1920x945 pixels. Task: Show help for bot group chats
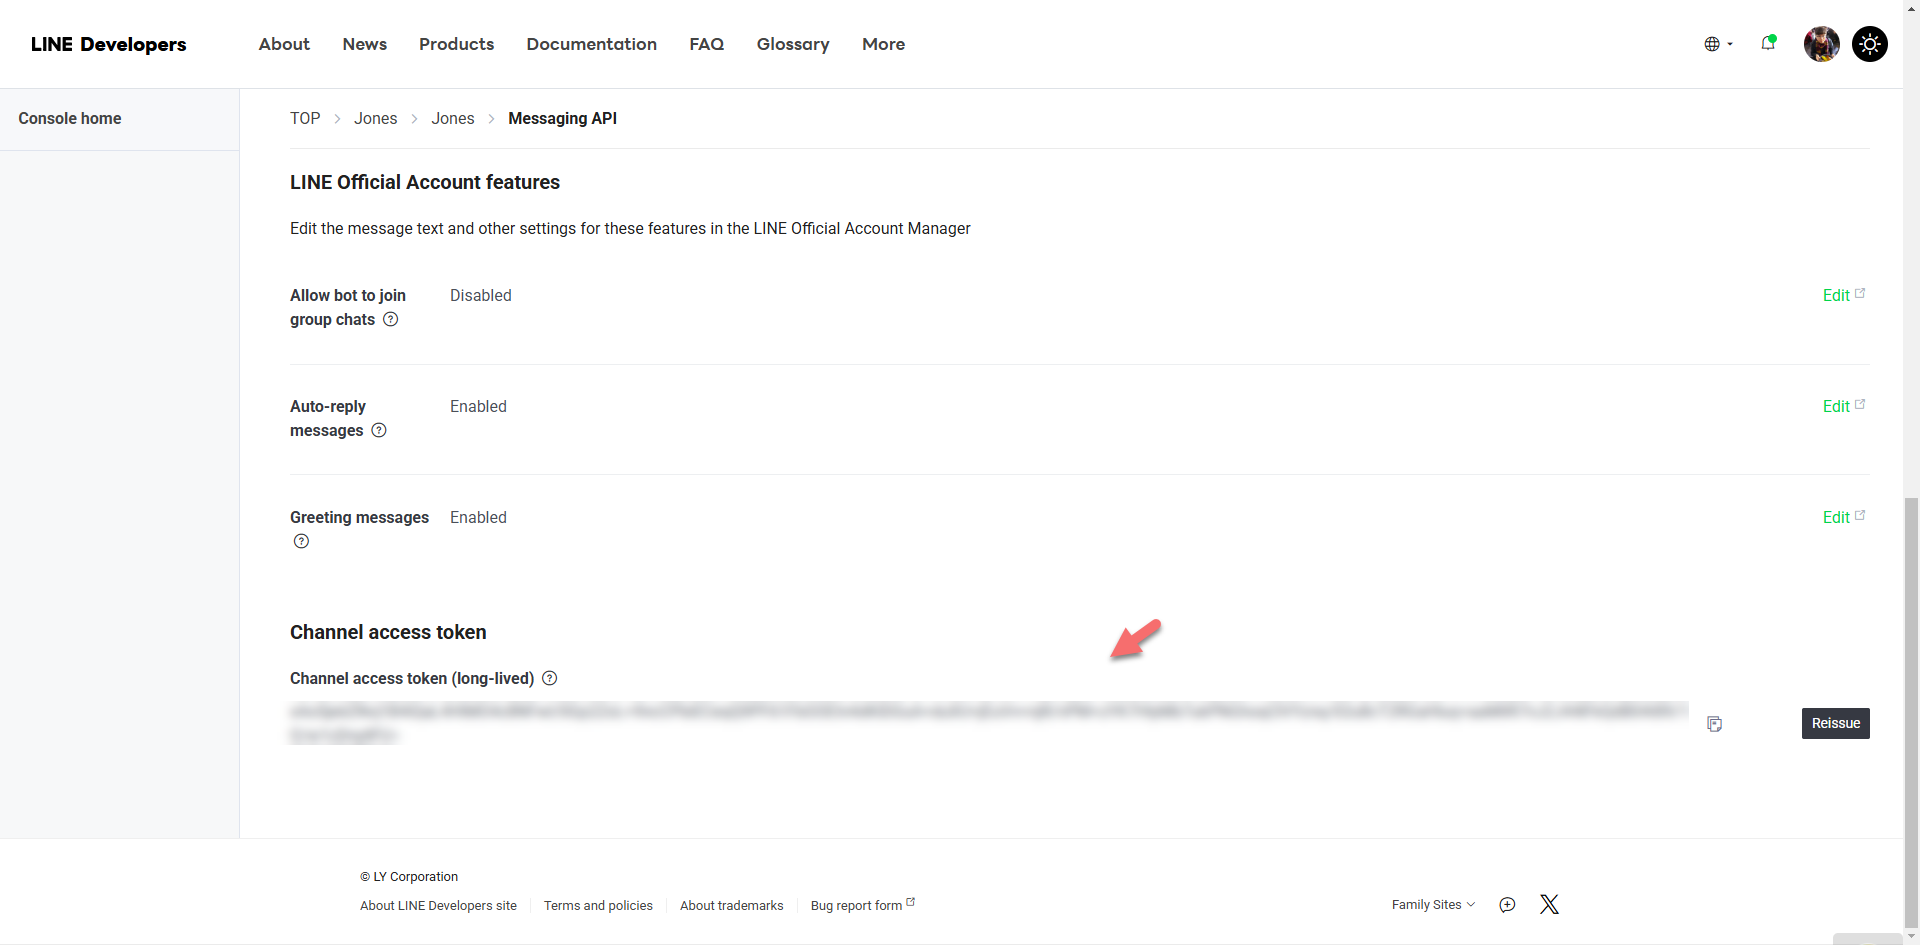(x=391, y=320)
